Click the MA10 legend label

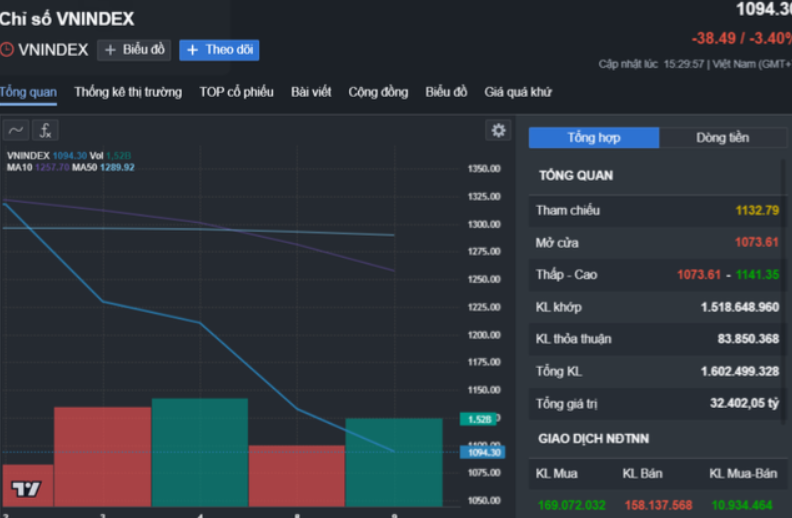(x=19, y=167)
